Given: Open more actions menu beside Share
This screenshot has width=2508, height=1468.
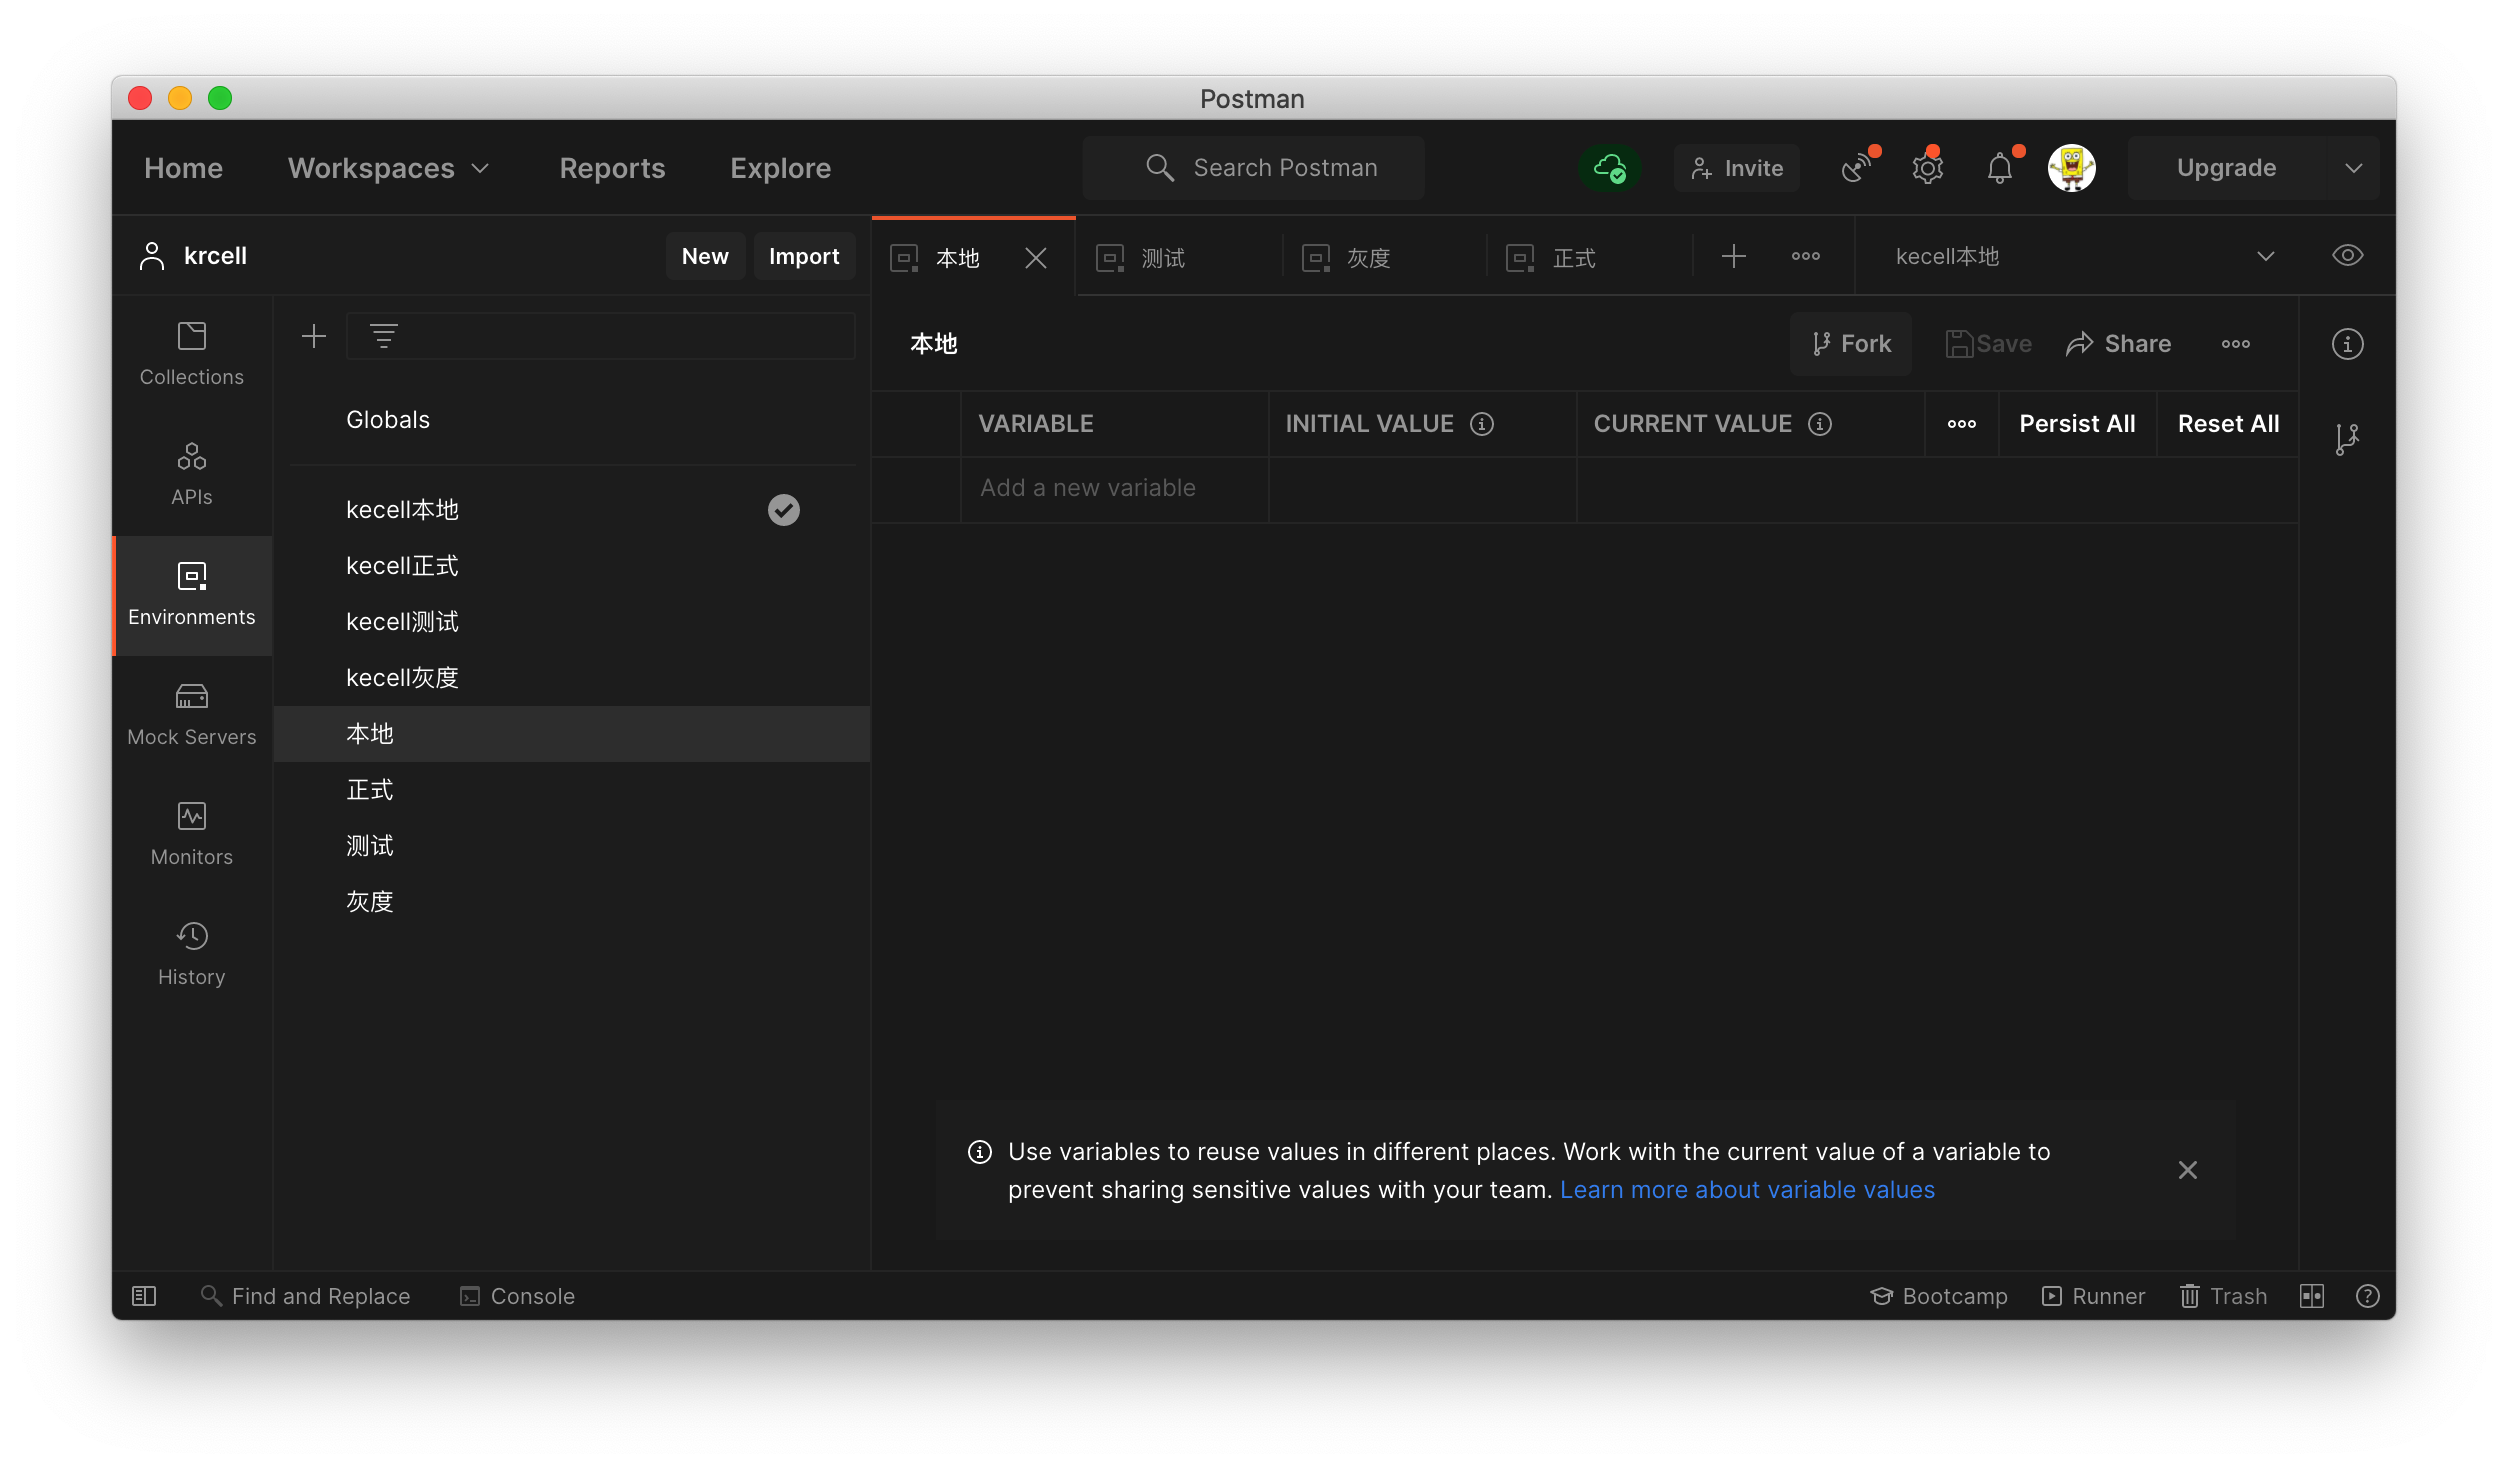Looking at the screenshot, I should point(2235,344).
